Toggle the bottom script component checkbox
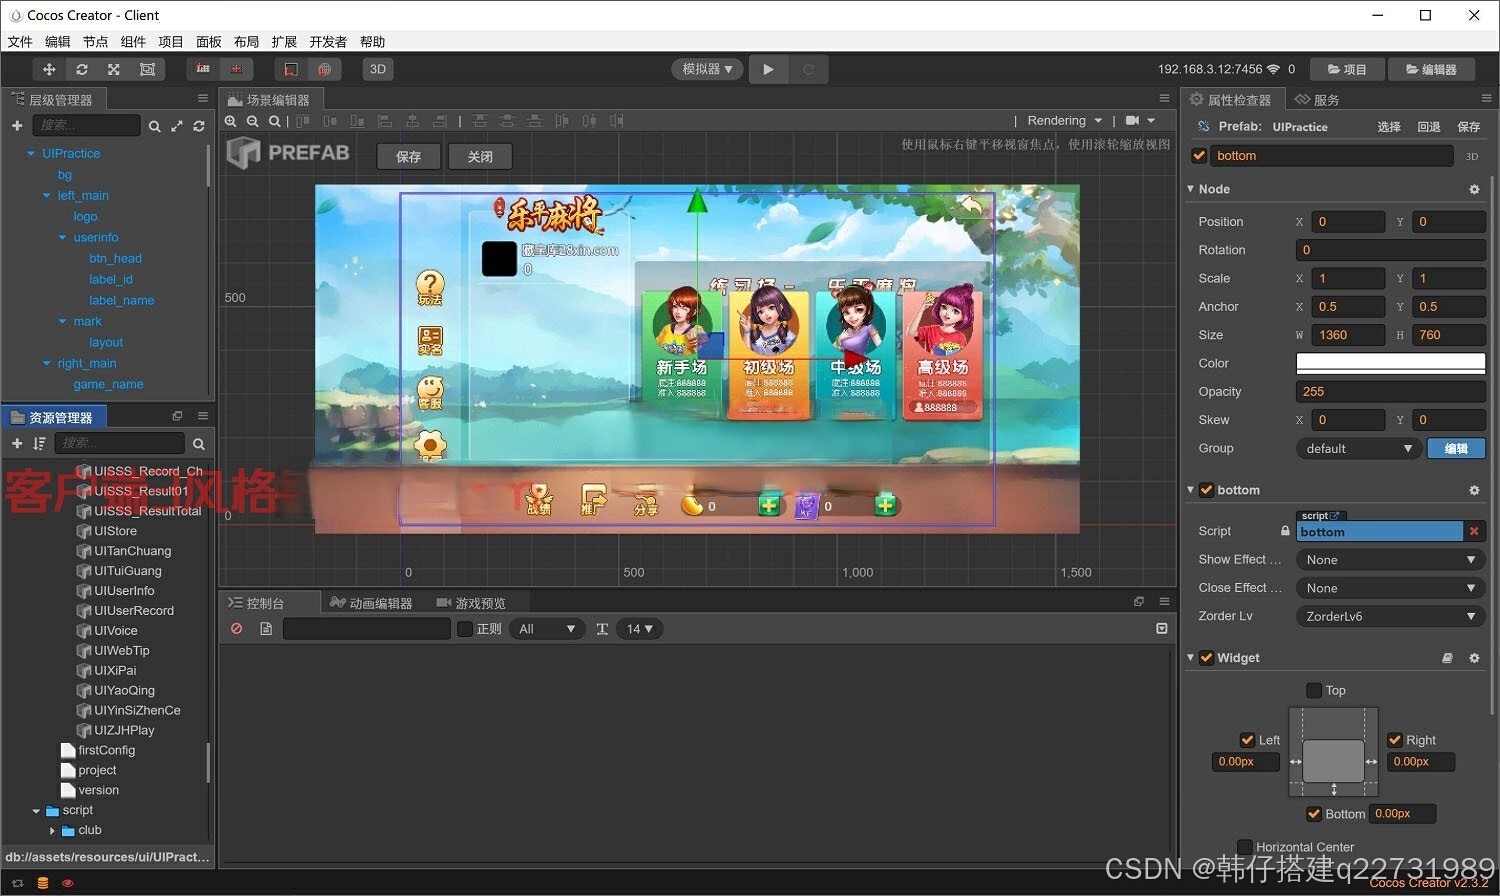The image size is (1500, 896). (1206, 490)
